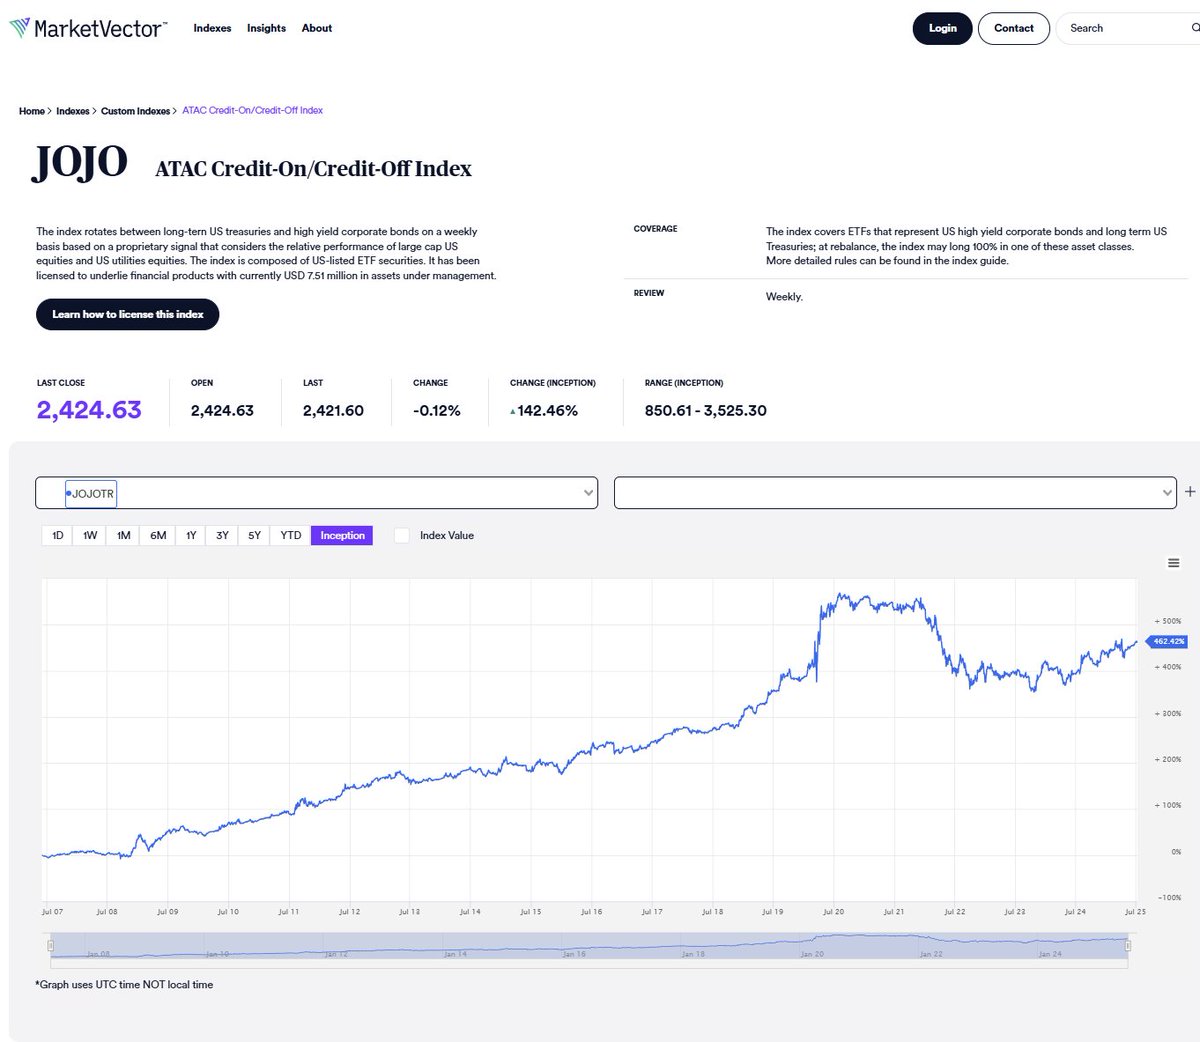
Task: Click the MarketVector logo
Action: pyautogui.click(x=88, y=28)
